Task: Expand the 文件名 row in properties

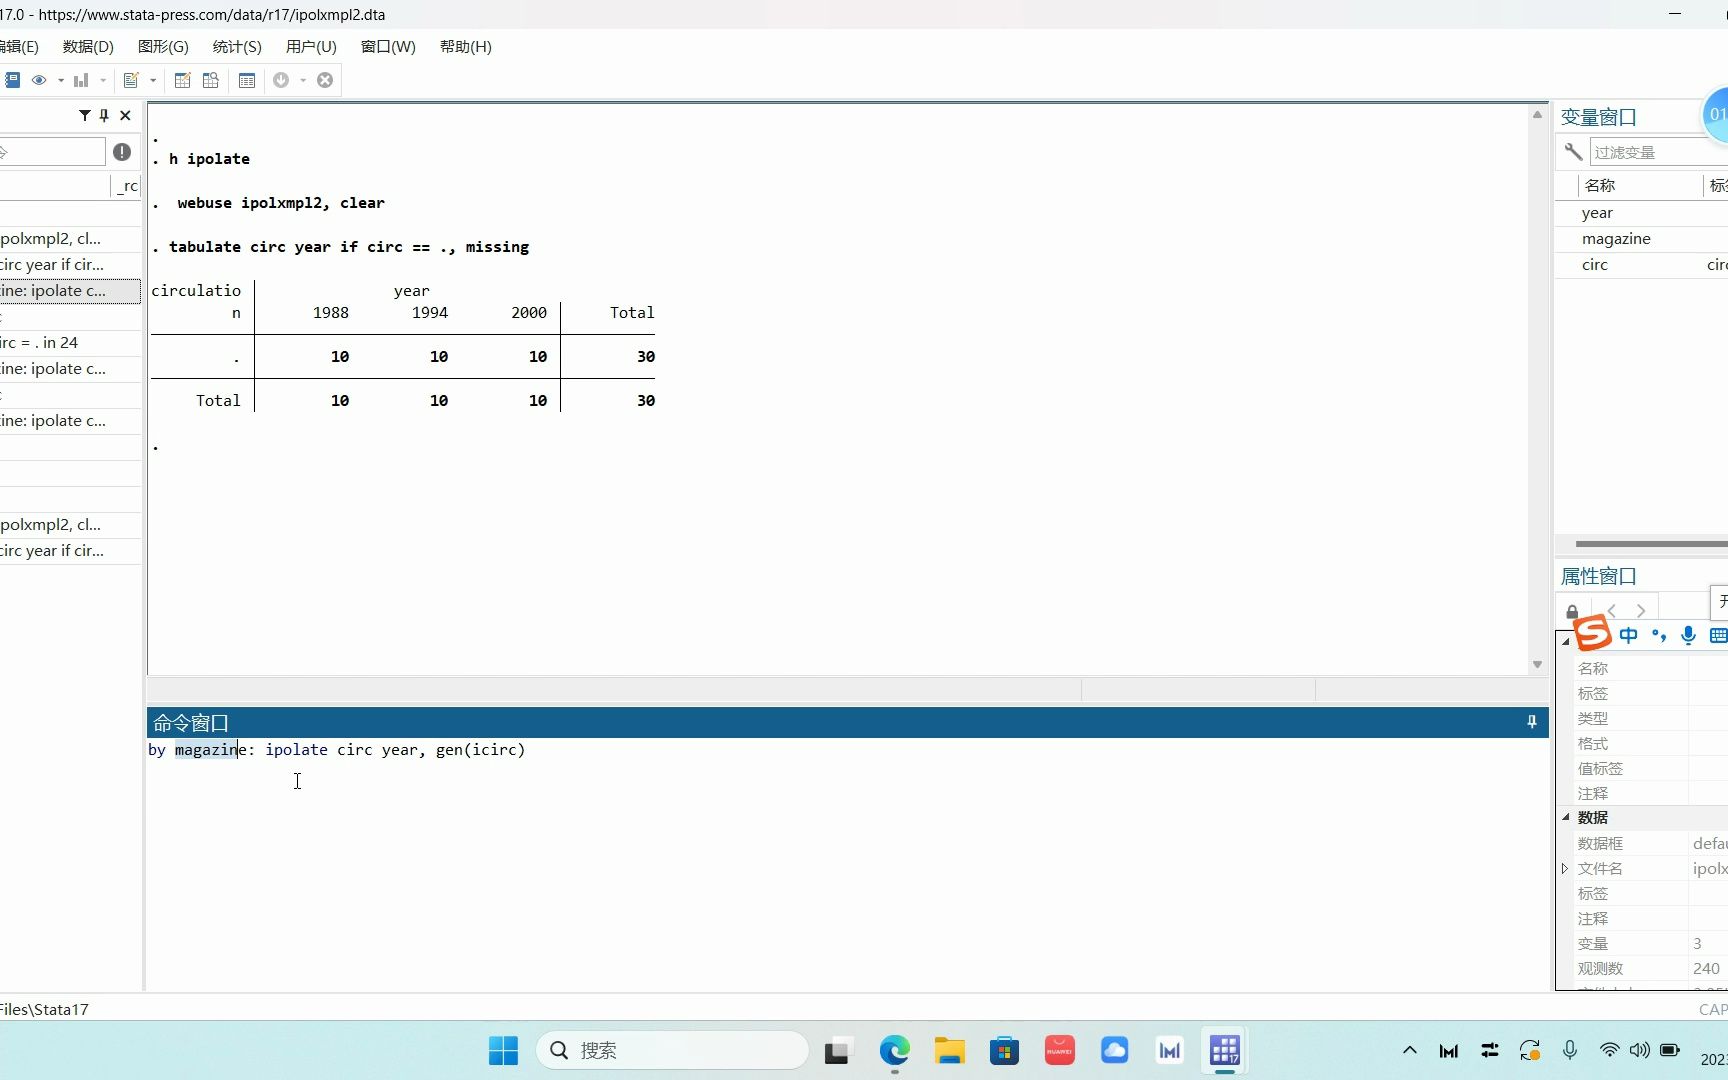Action: pyautogui.click(x=1565, y=869)
